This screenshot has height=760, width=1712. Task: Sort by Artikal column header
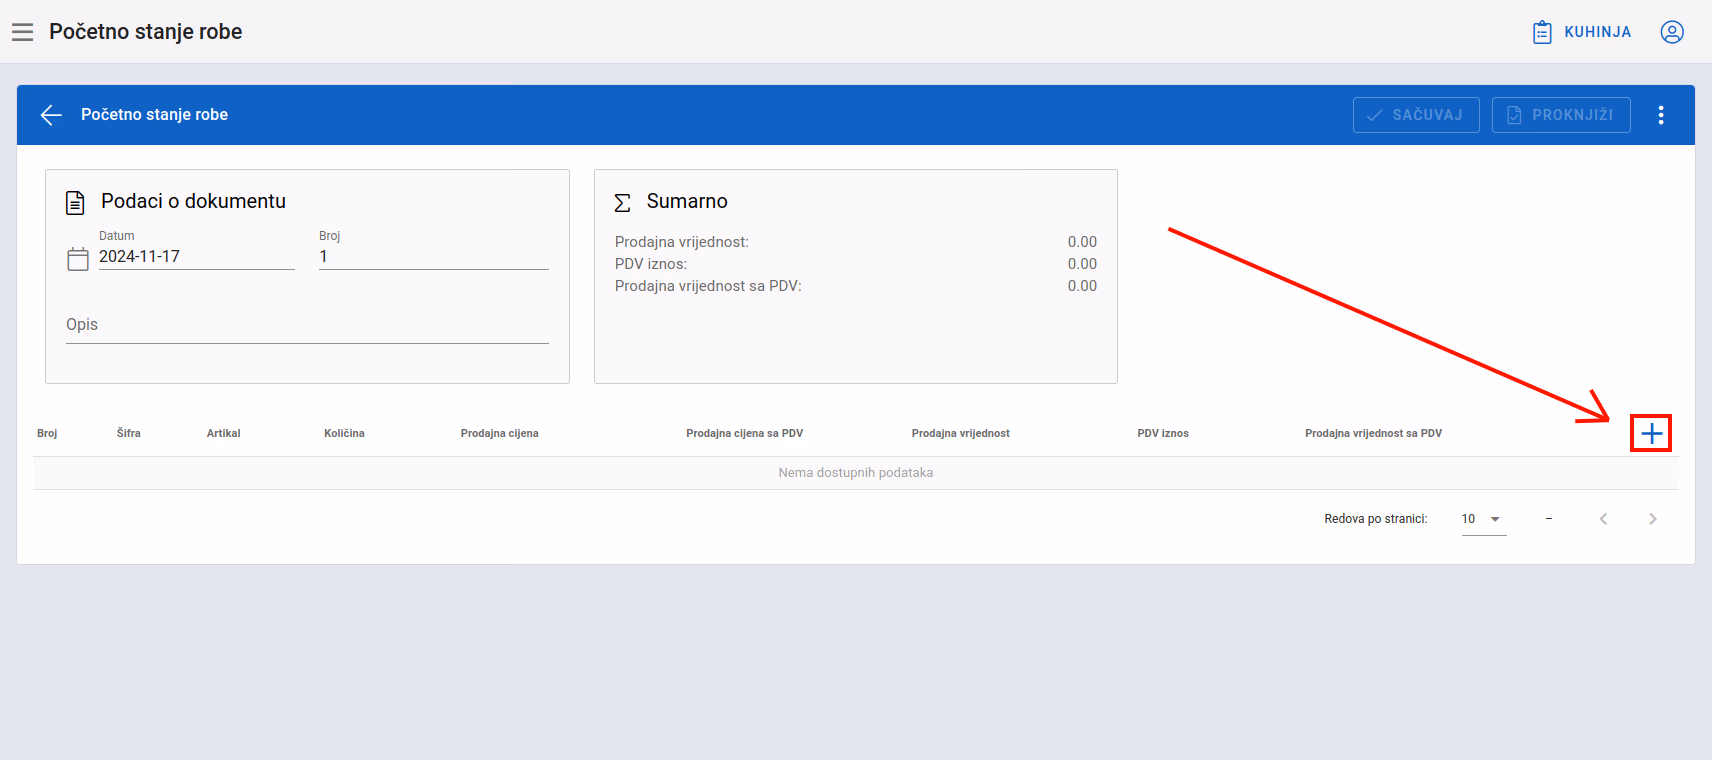pos(224,434)
